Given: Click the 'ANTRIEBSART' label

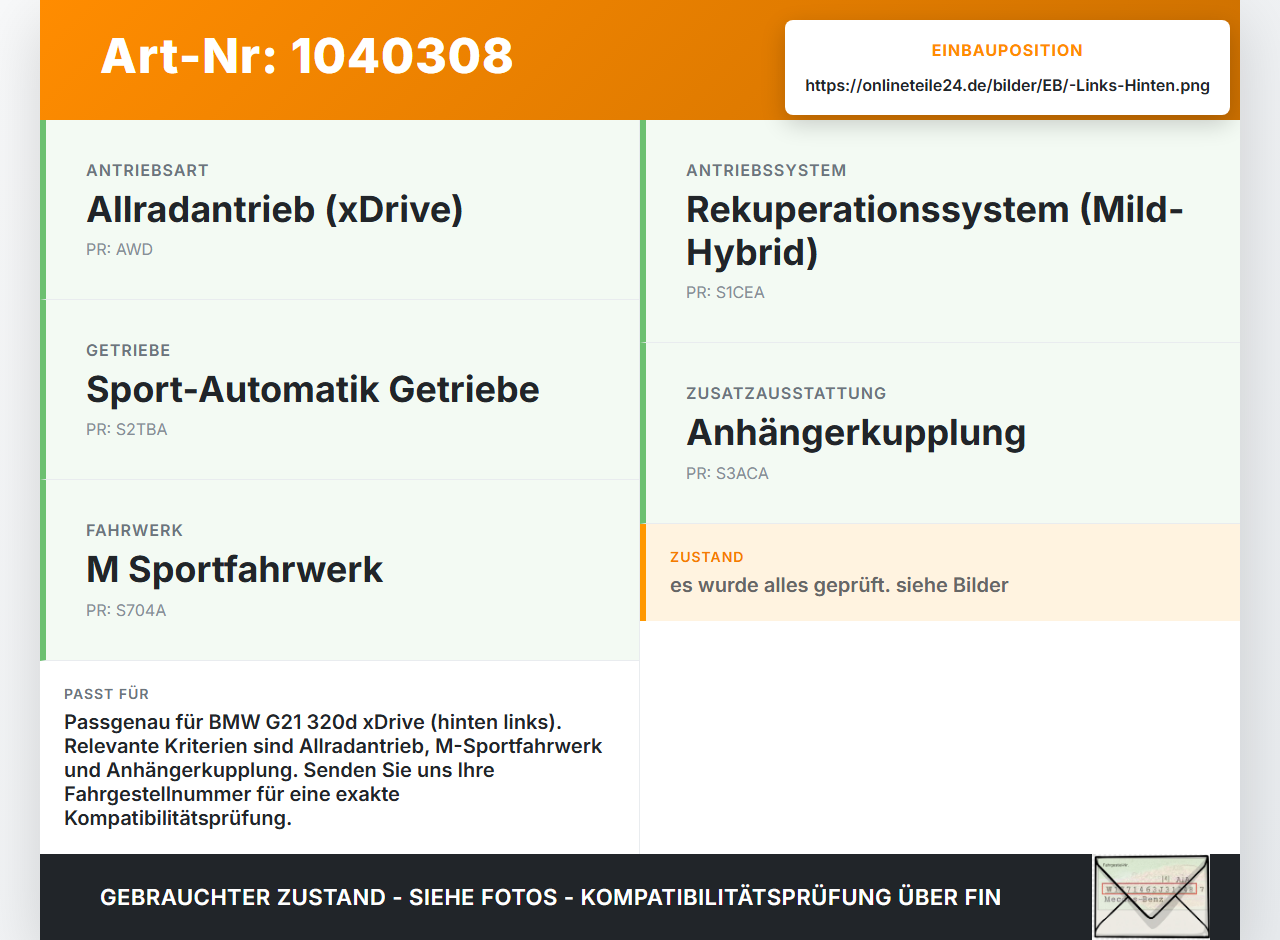Looking at the screenshot, I should click(147, 170).
